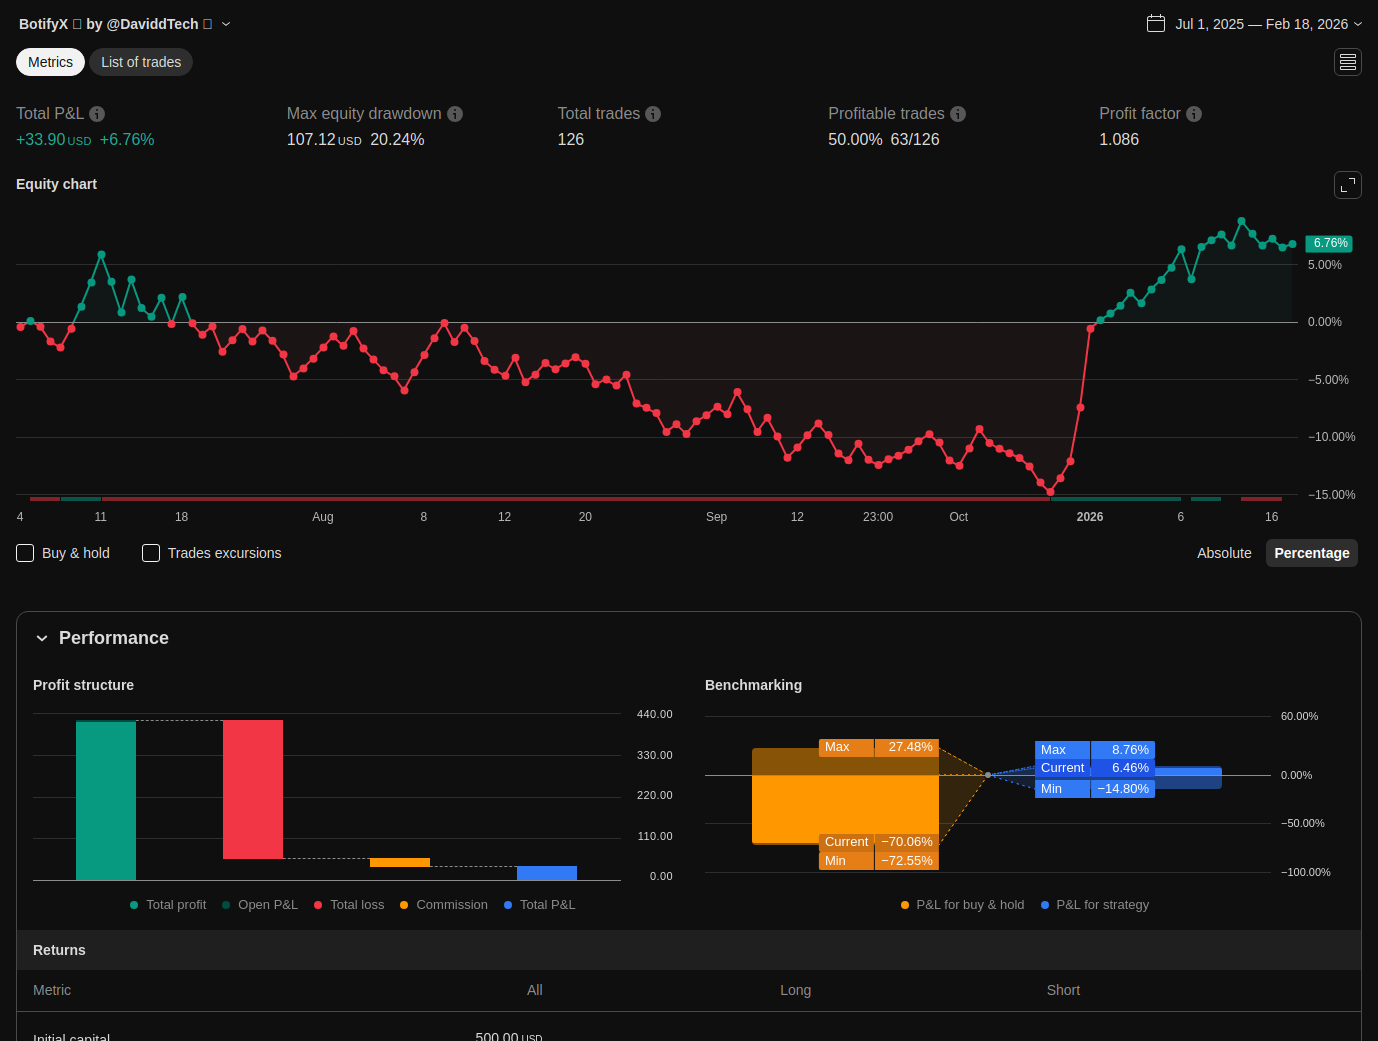The width and height of the screenshot is (1378, 1041).
Task: Click info icon next to Total trades
Action: pos(653,114)
